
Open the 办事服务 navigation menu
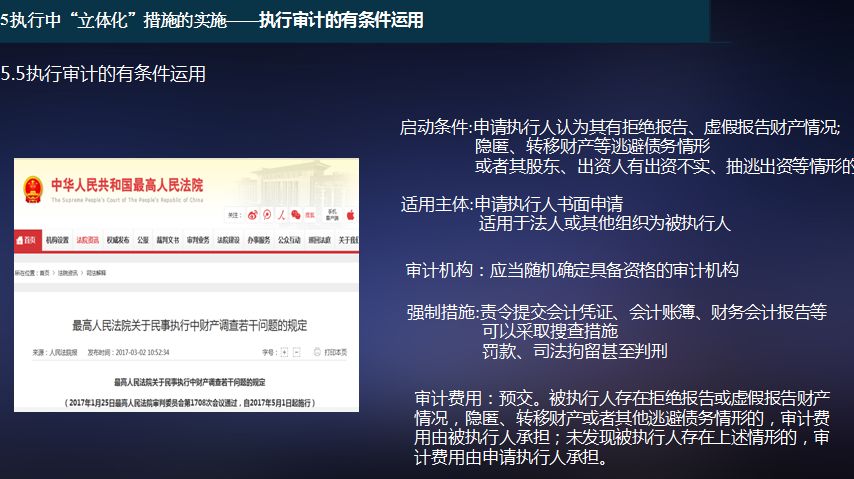coord(259,240)
